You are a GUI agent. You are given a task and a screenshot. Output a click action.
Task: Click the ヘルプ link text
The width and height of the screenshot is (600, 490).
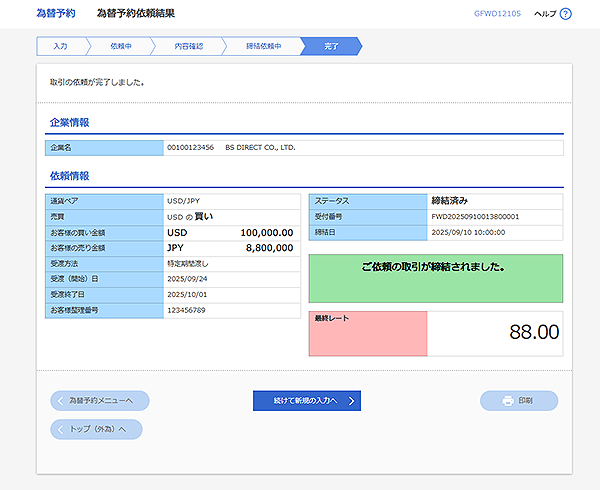tap(545, 14)
